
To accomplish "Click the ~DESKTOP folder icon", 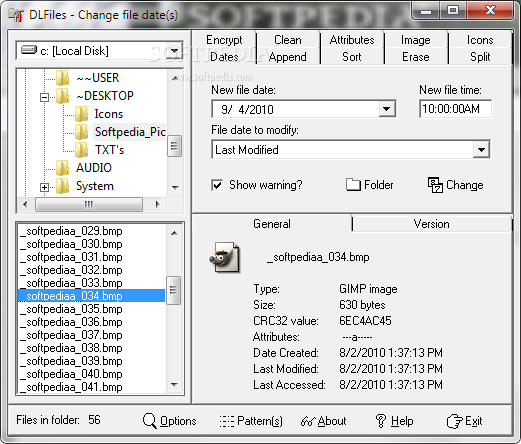I will [62, 96].
